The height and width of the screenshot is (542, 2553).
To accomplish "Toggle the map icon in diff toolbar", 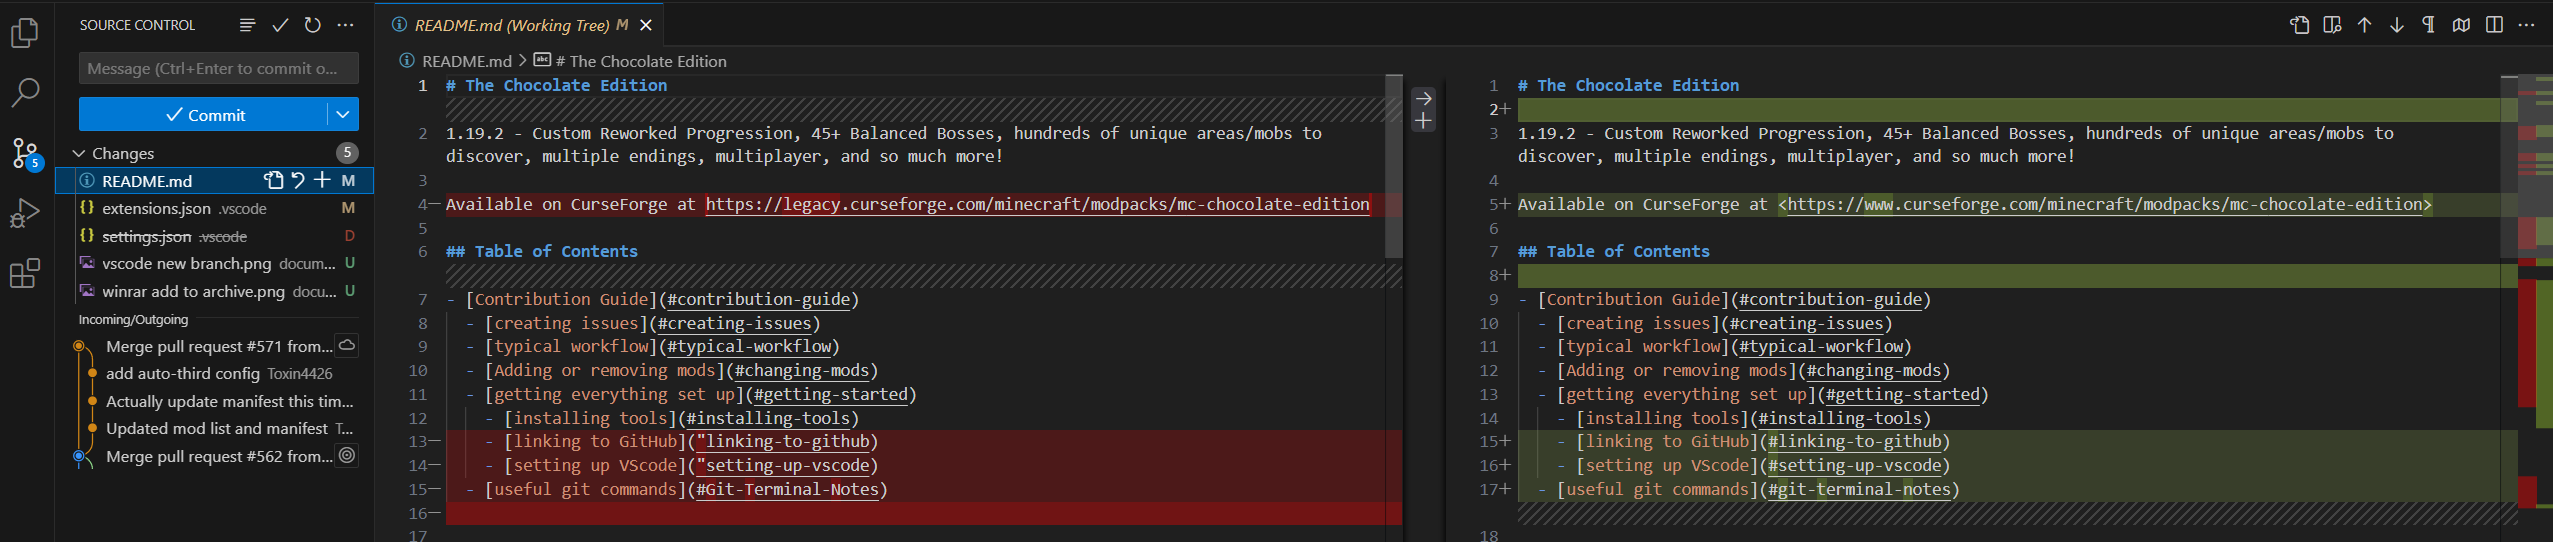I will pyautogui.click(x=2461, y=25).
